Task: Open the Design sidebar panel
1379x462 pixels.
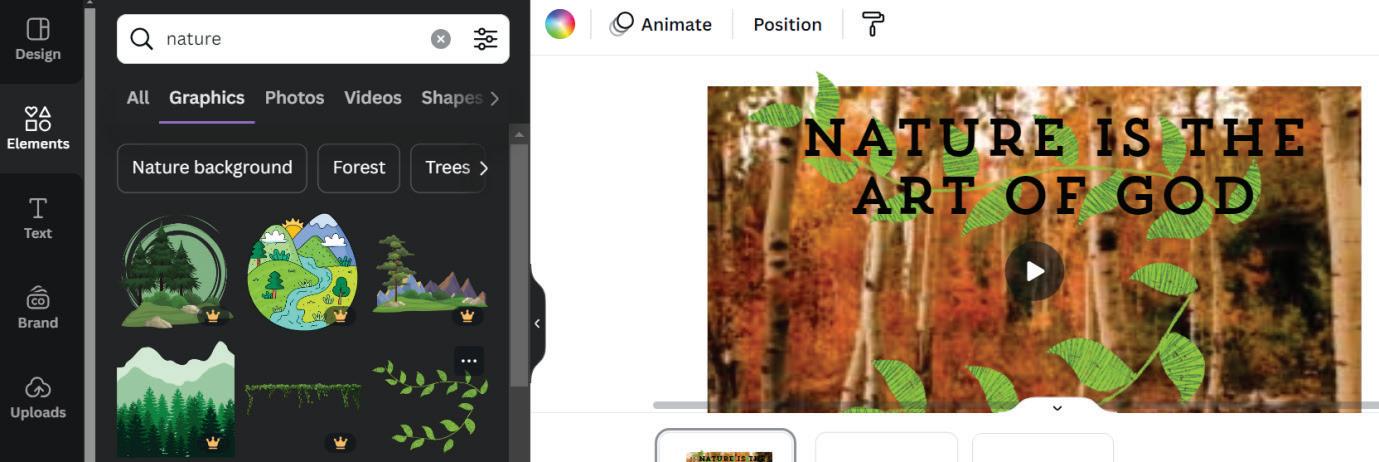Action: pyautogui.click(x=37, y=40)
